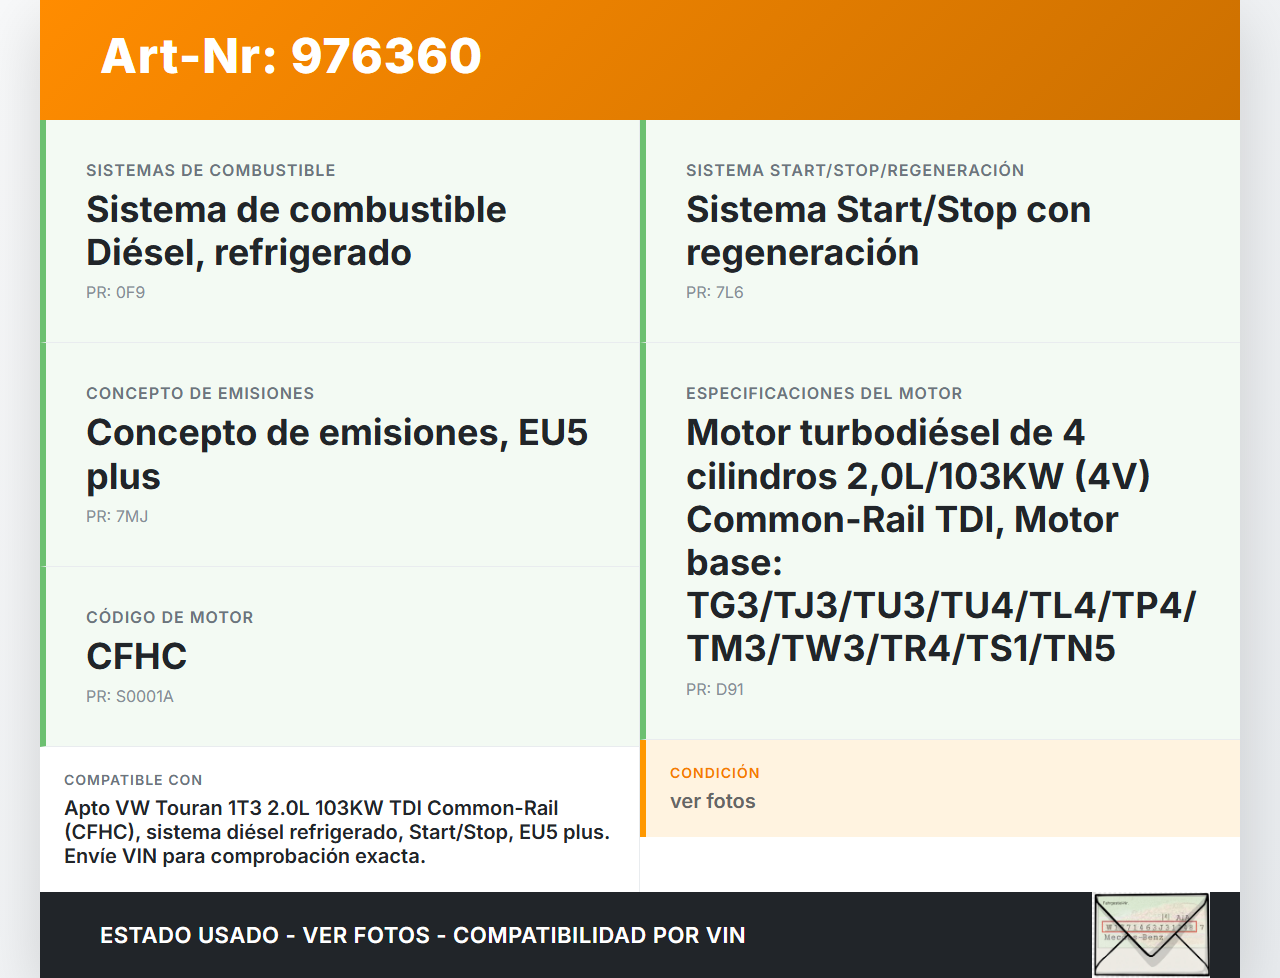Select 'Sistema Start/Stop con regeneración' text
Screen dimensions: 1280x978
pos(889,231)
